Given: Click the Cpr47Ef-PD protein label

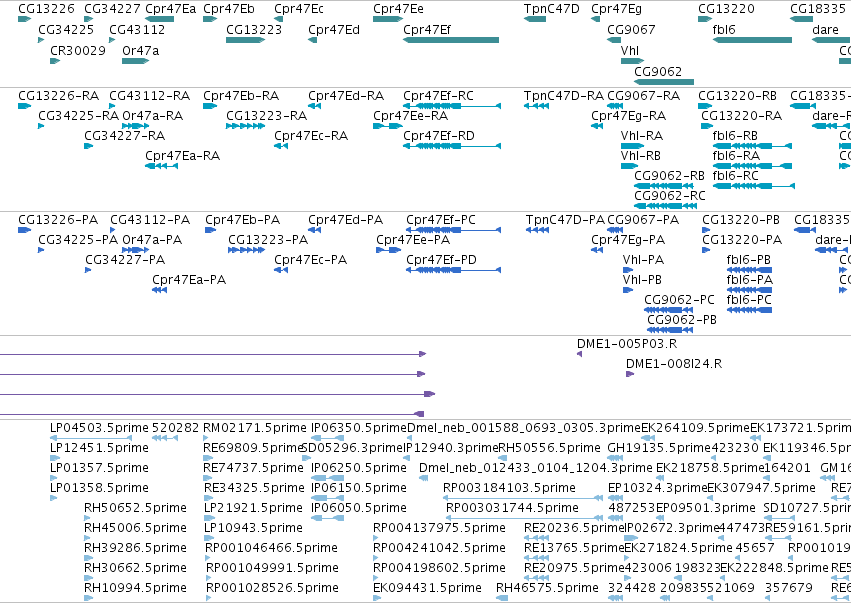Looking at the screenshot, I should [x=441, y=260].
